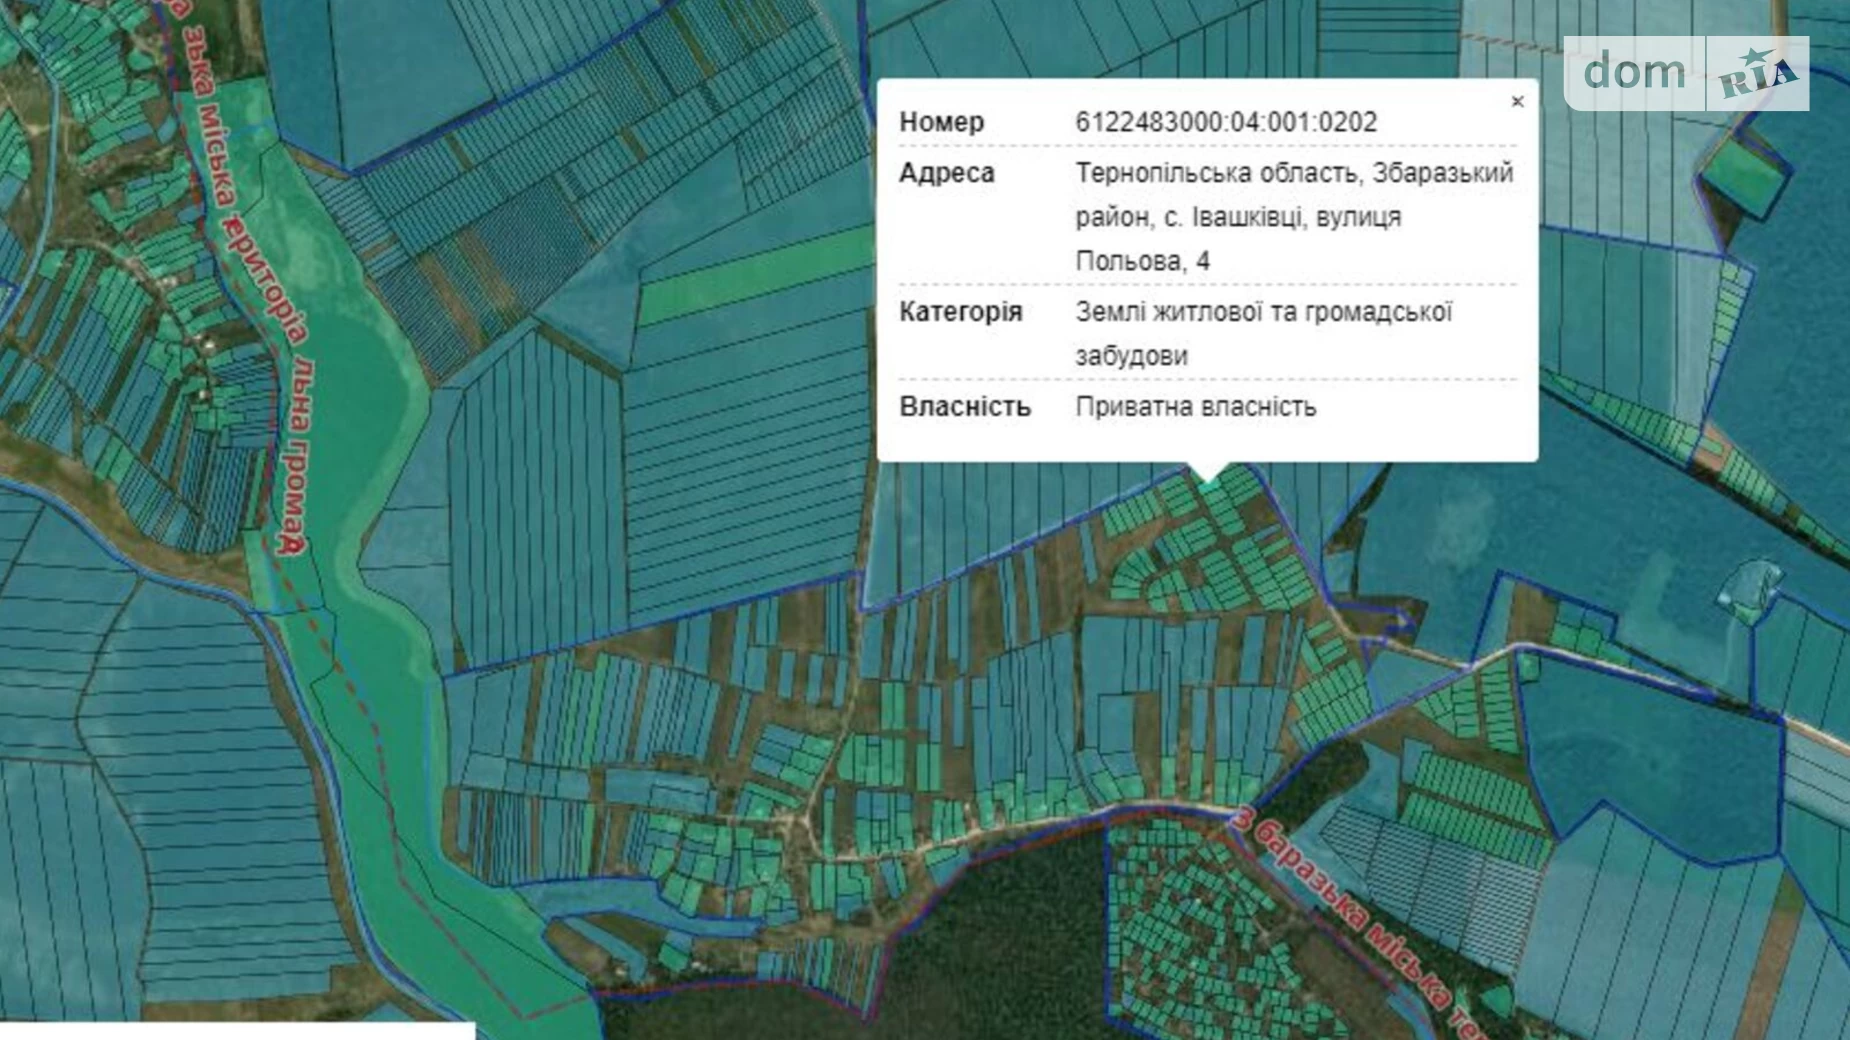Screen dimensions: 1850x1040
Task: Click the Адреса field label
Action: point(947,173)
